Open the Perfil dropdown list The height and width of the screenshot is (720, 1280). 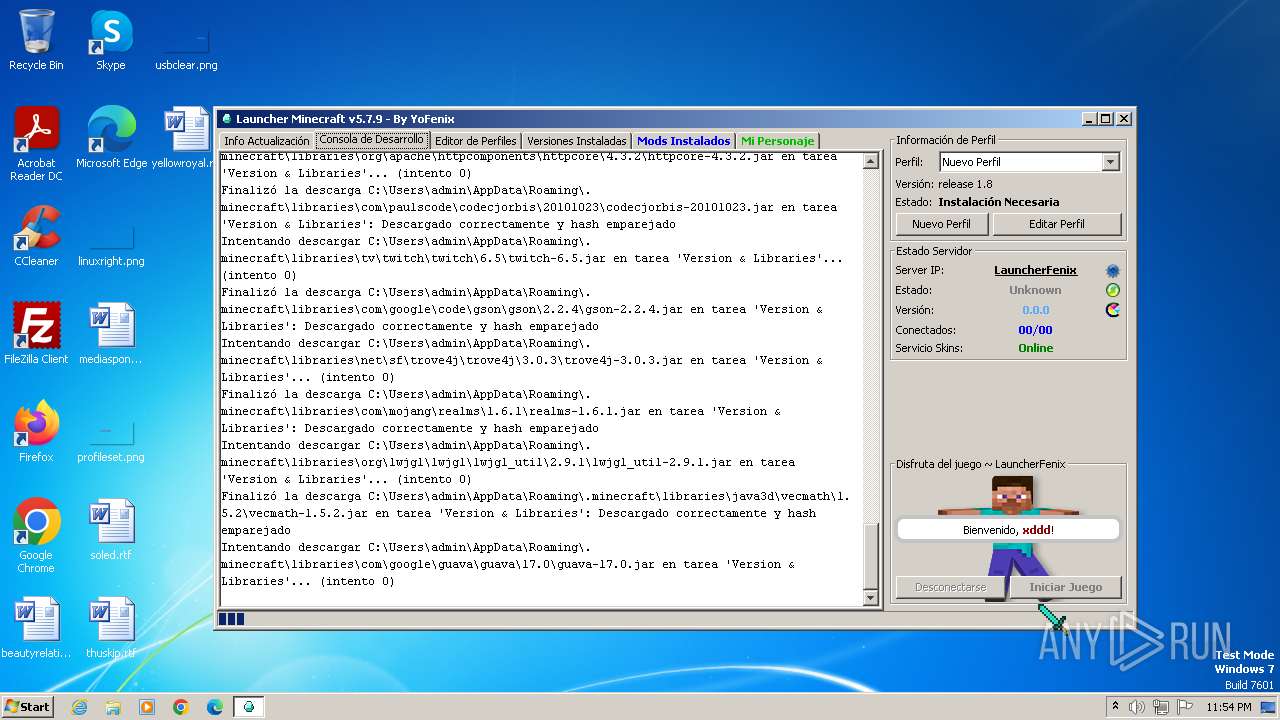[1110, 162]
